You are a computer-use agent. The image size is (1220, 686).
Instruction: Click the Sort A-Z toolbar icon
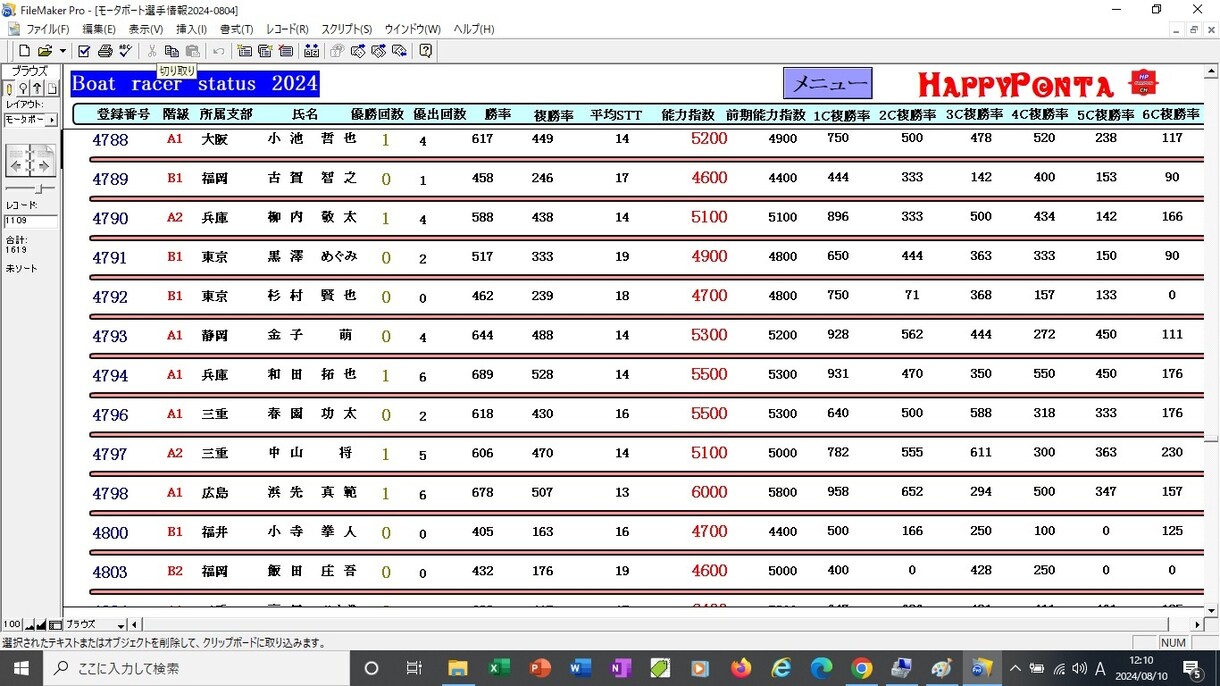pos(312,51)
